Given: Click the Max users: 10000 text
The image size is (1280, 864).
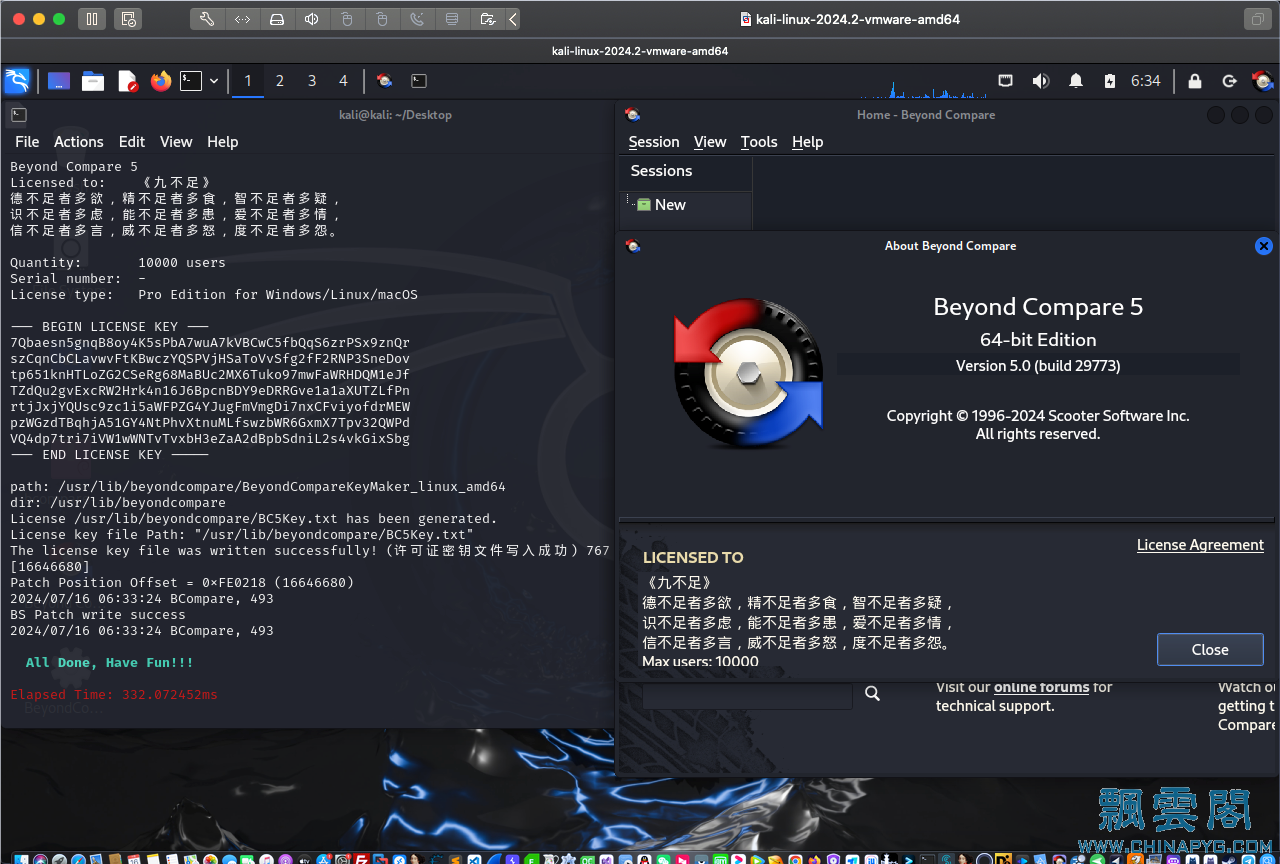Looking at the screenshot, I should pos(700,661).
